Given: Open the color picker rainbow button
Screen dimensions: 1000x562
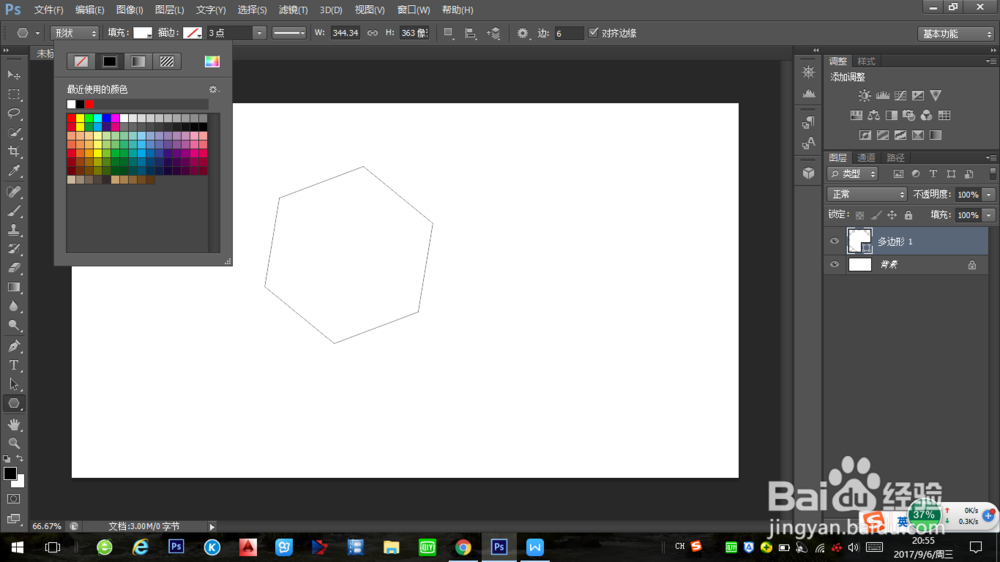Looking at the screenshot, I should click(x=212, y=61).
